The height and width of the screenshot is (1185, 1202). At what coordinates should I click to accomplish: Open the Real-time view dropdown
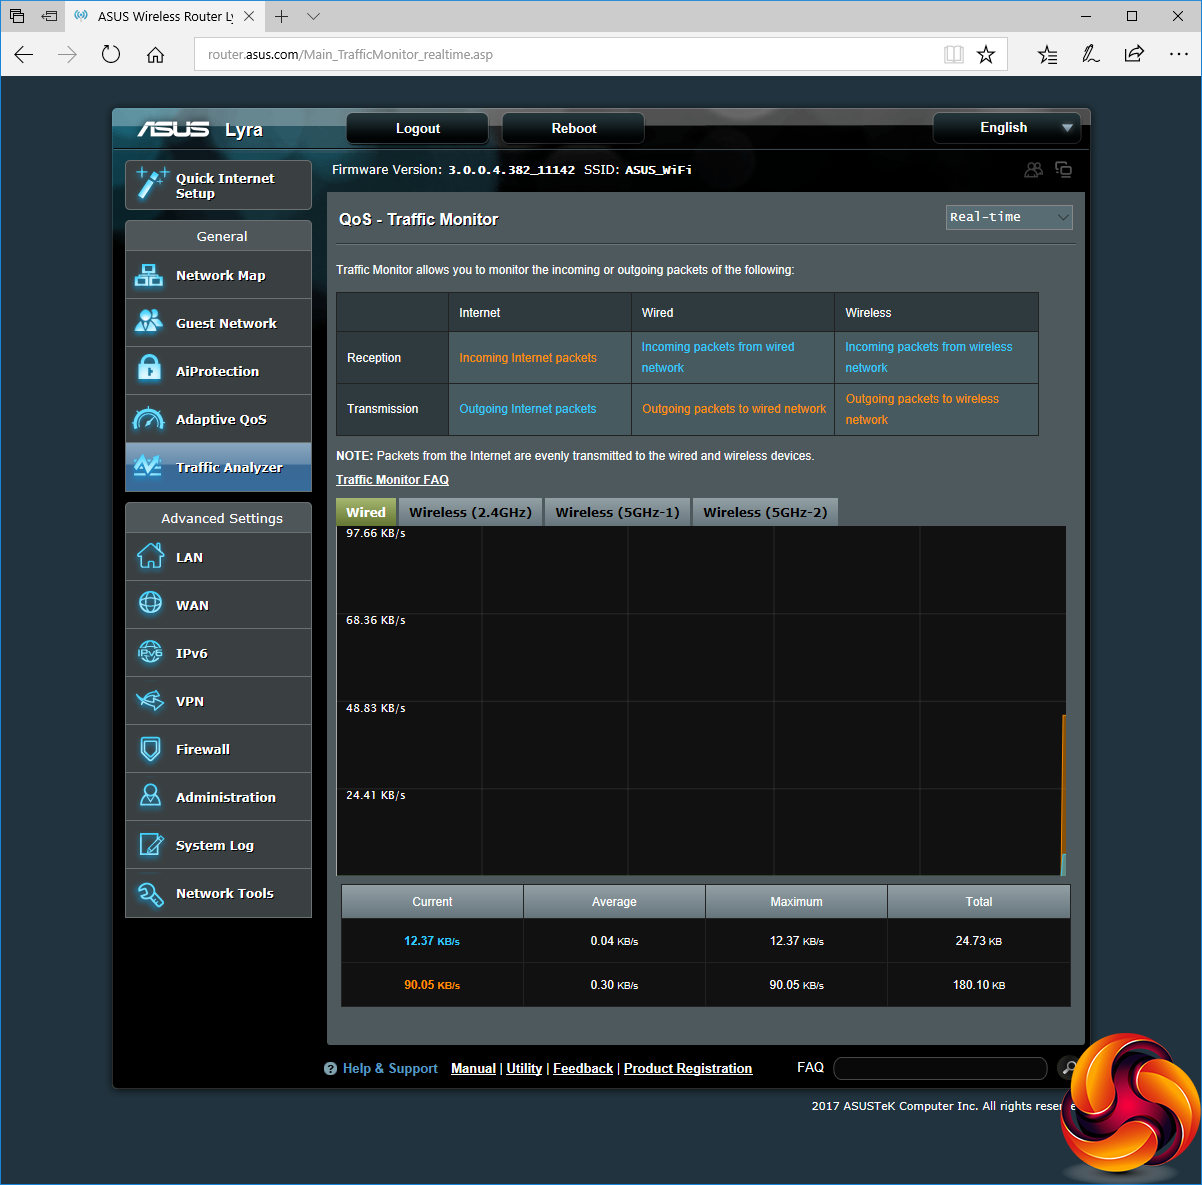[1009, 217]
